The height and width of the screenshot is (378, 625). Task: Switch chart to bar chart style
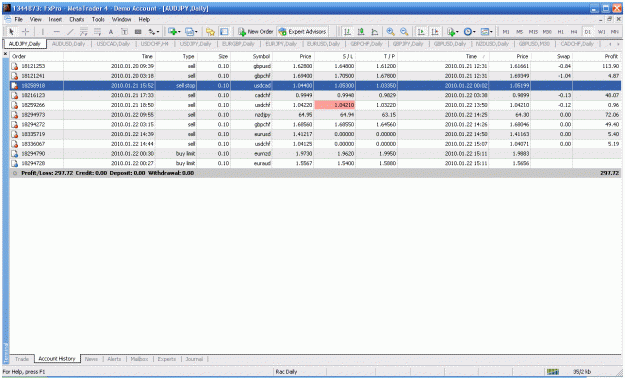click(x=348, y=32)
